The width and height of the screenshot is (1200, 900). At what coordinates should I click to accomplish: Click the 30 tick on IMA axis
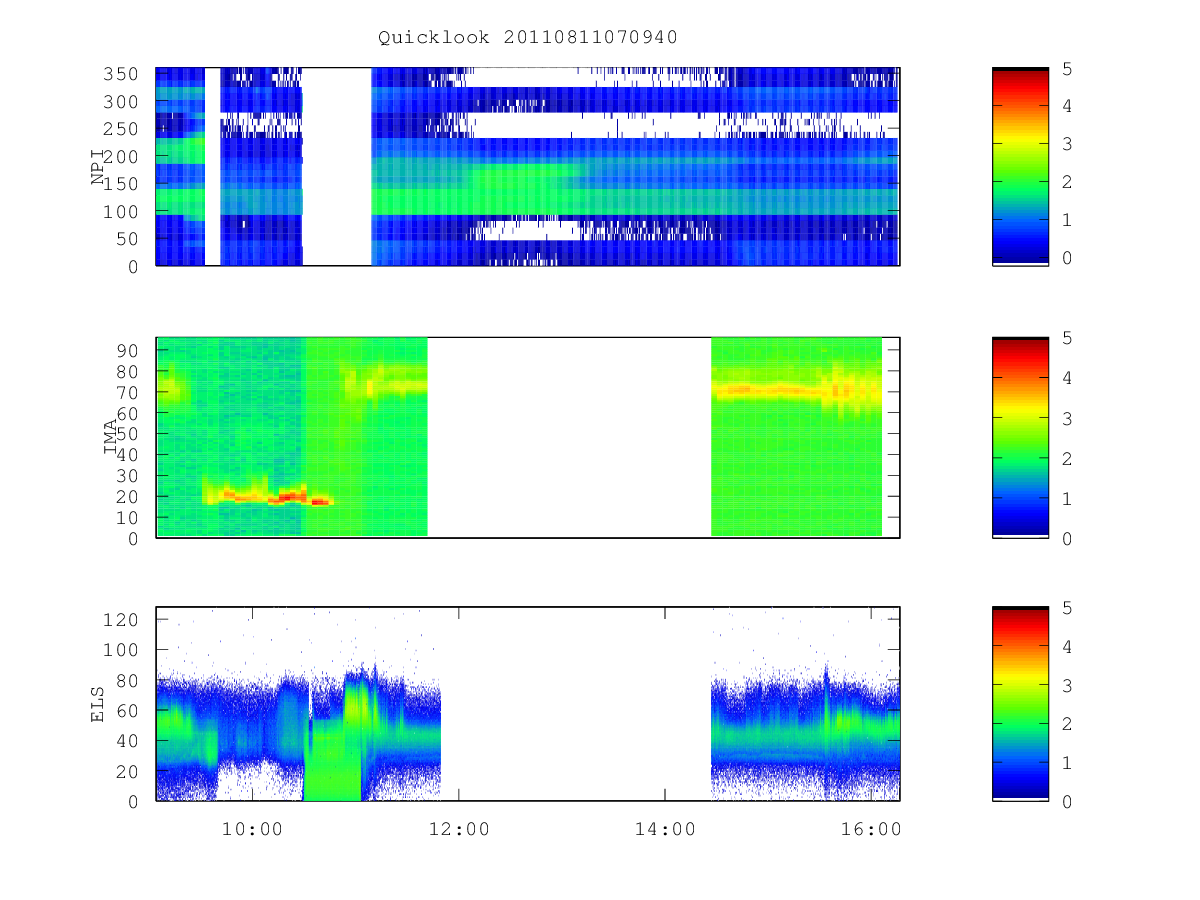129,475
